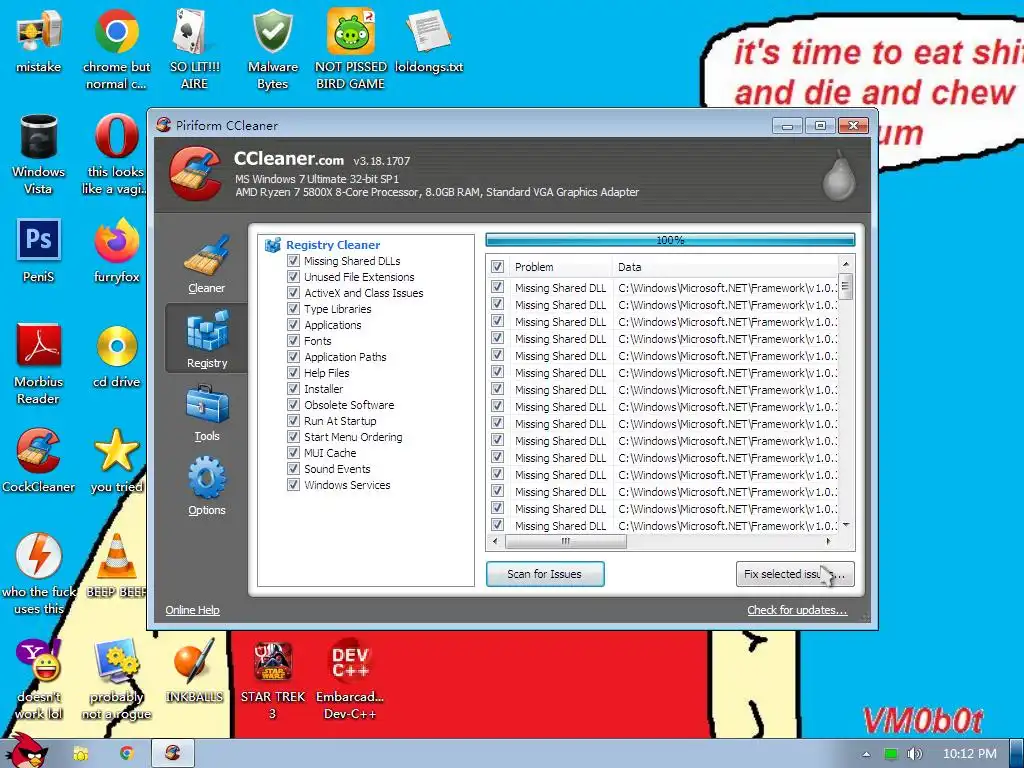This screenshot has width=1024, height=768.
Task: Click the horizontal scrollbar thumb in results
Action: 566,541
